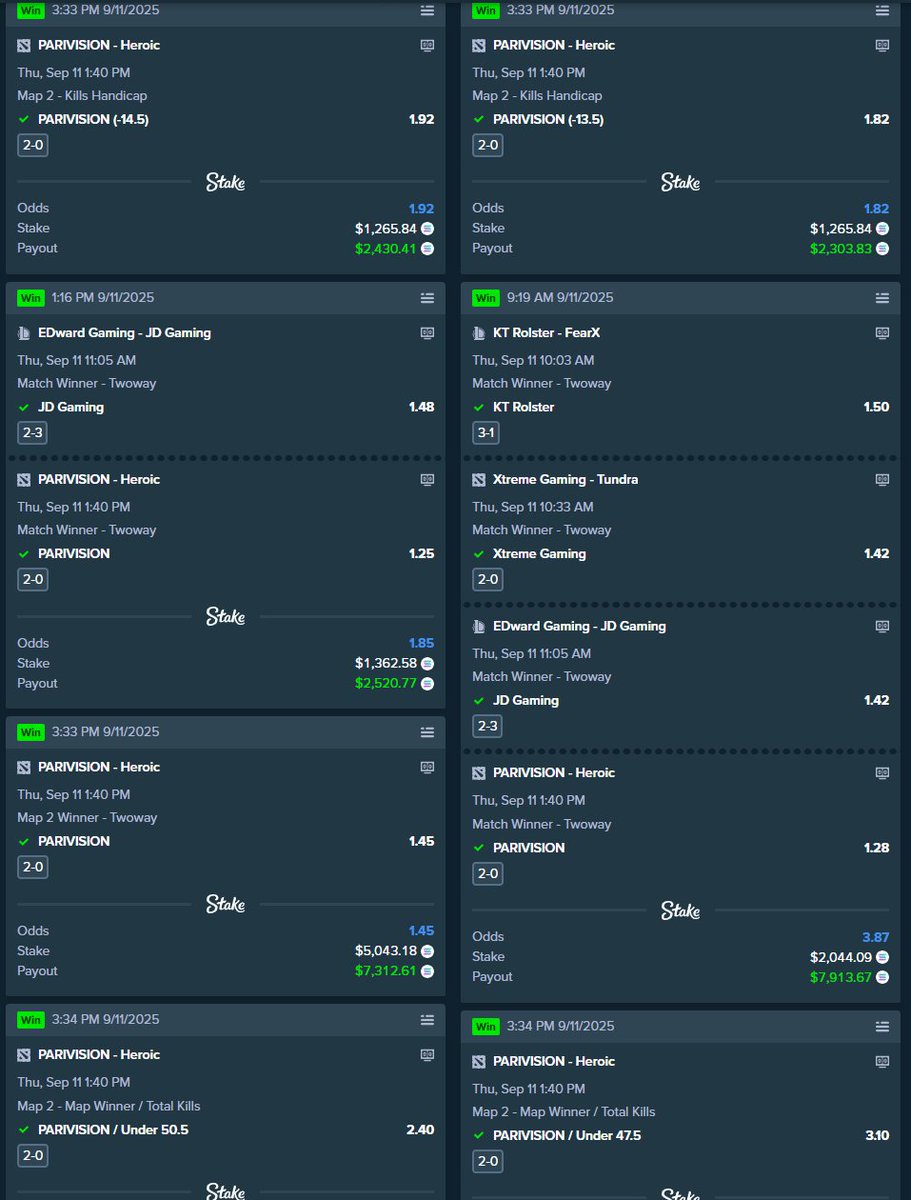Click the Dota icon beside Xtreme Gaming - Tundra
The width and height of the screenshot is (911, 1200).
point(480,480)
